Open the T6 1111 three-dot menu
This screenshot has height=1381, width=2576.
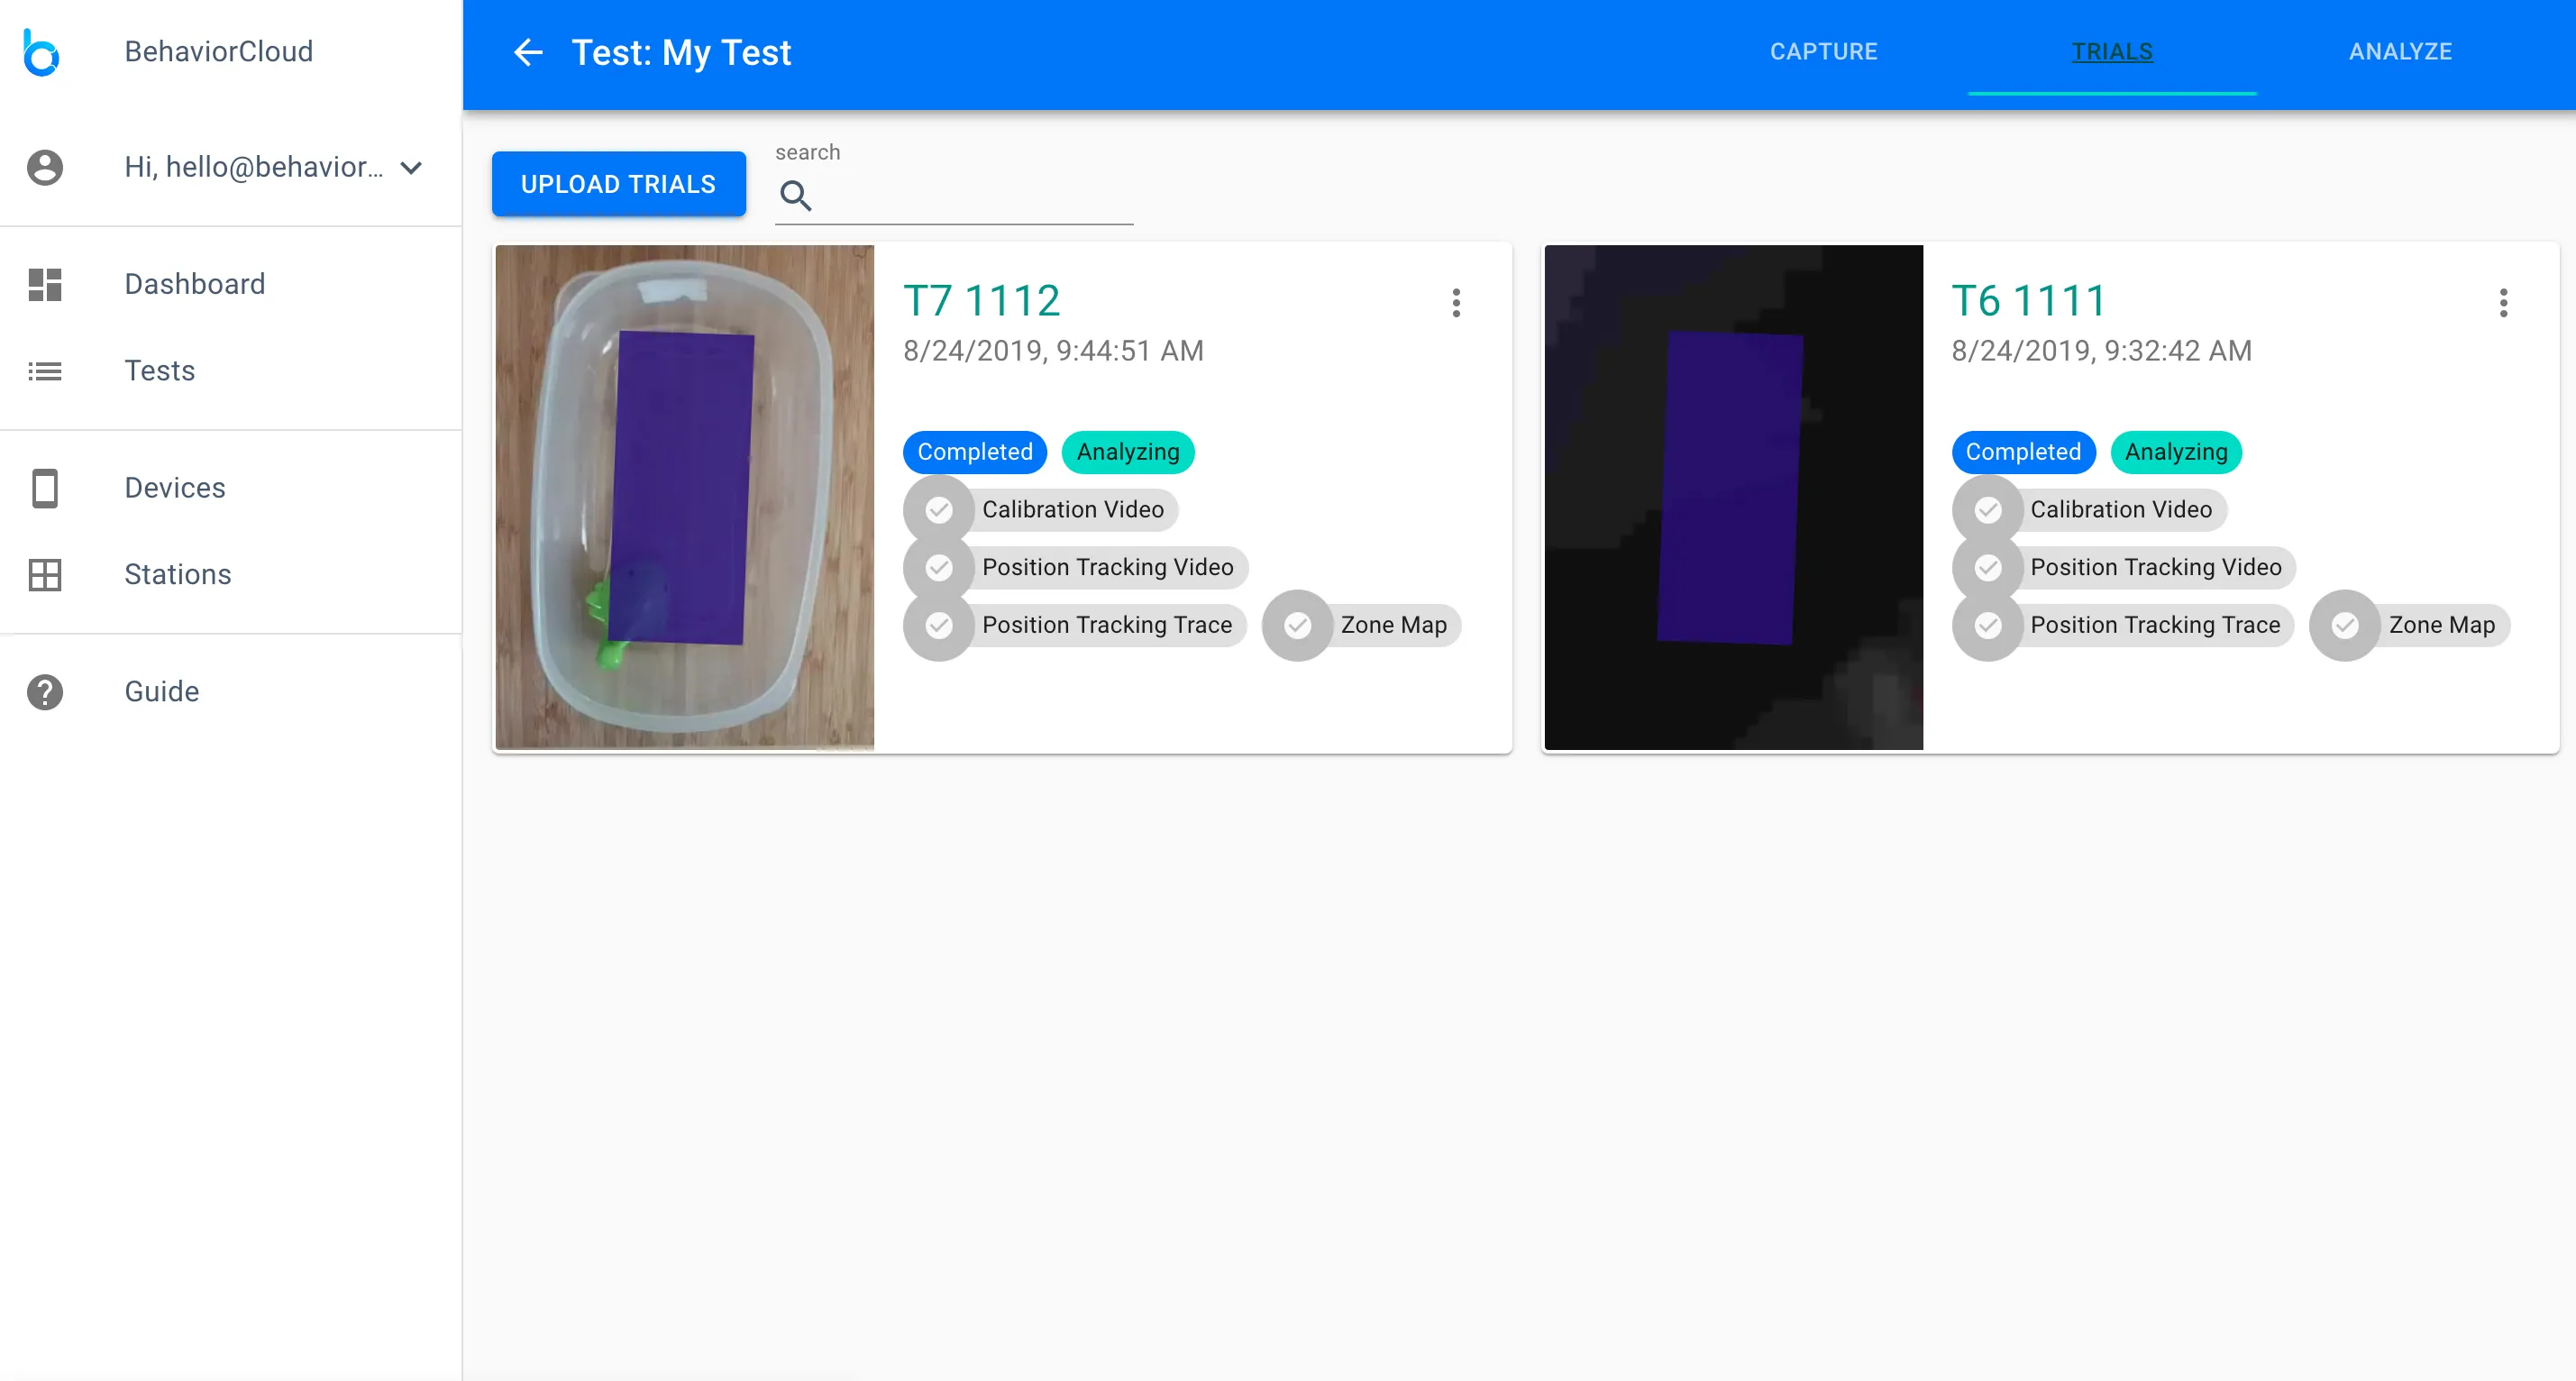click(2503, 303)
